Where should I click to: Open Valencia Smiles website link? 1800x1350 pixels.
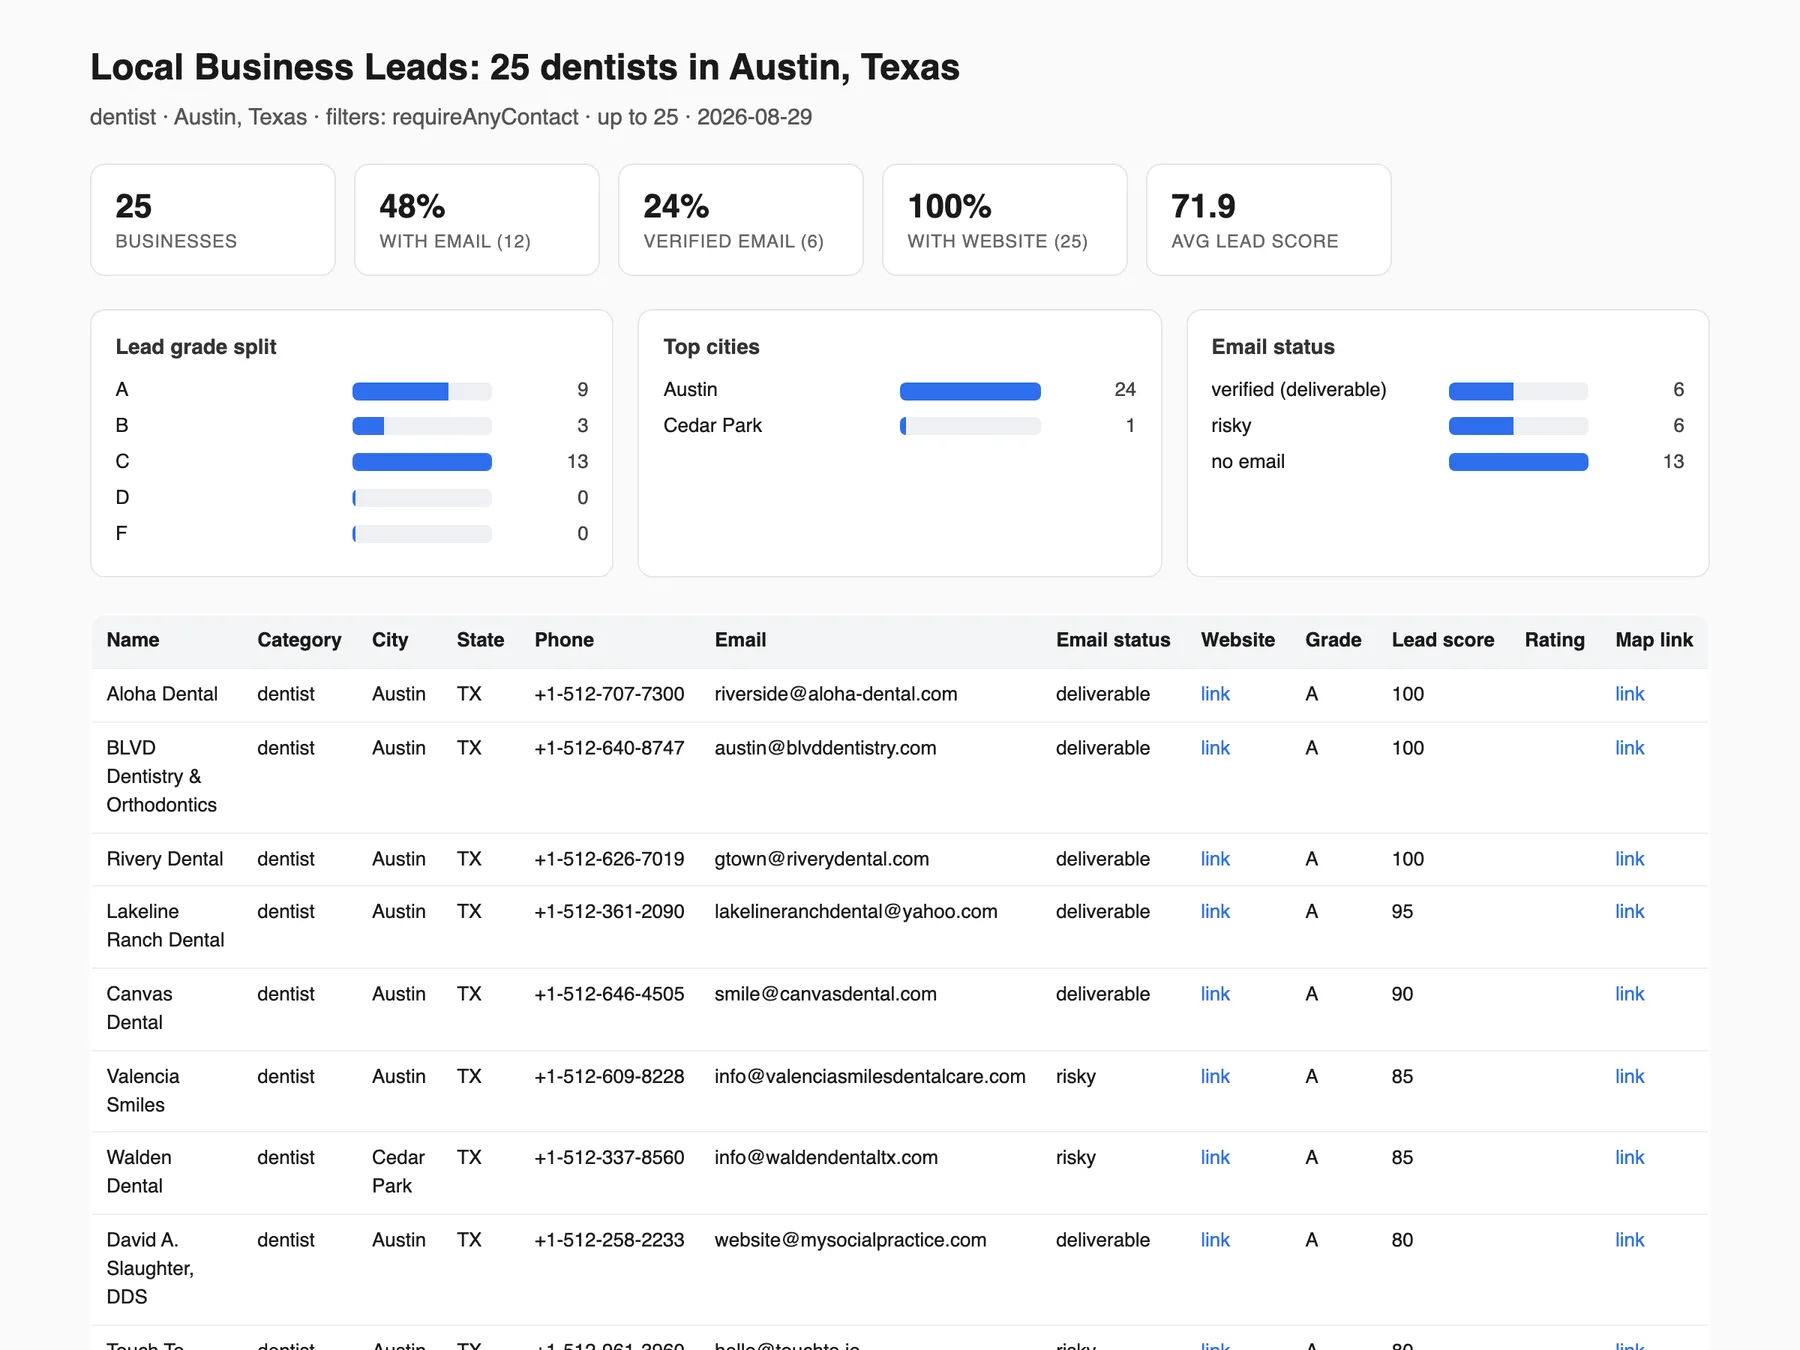pos(1215,1076)
